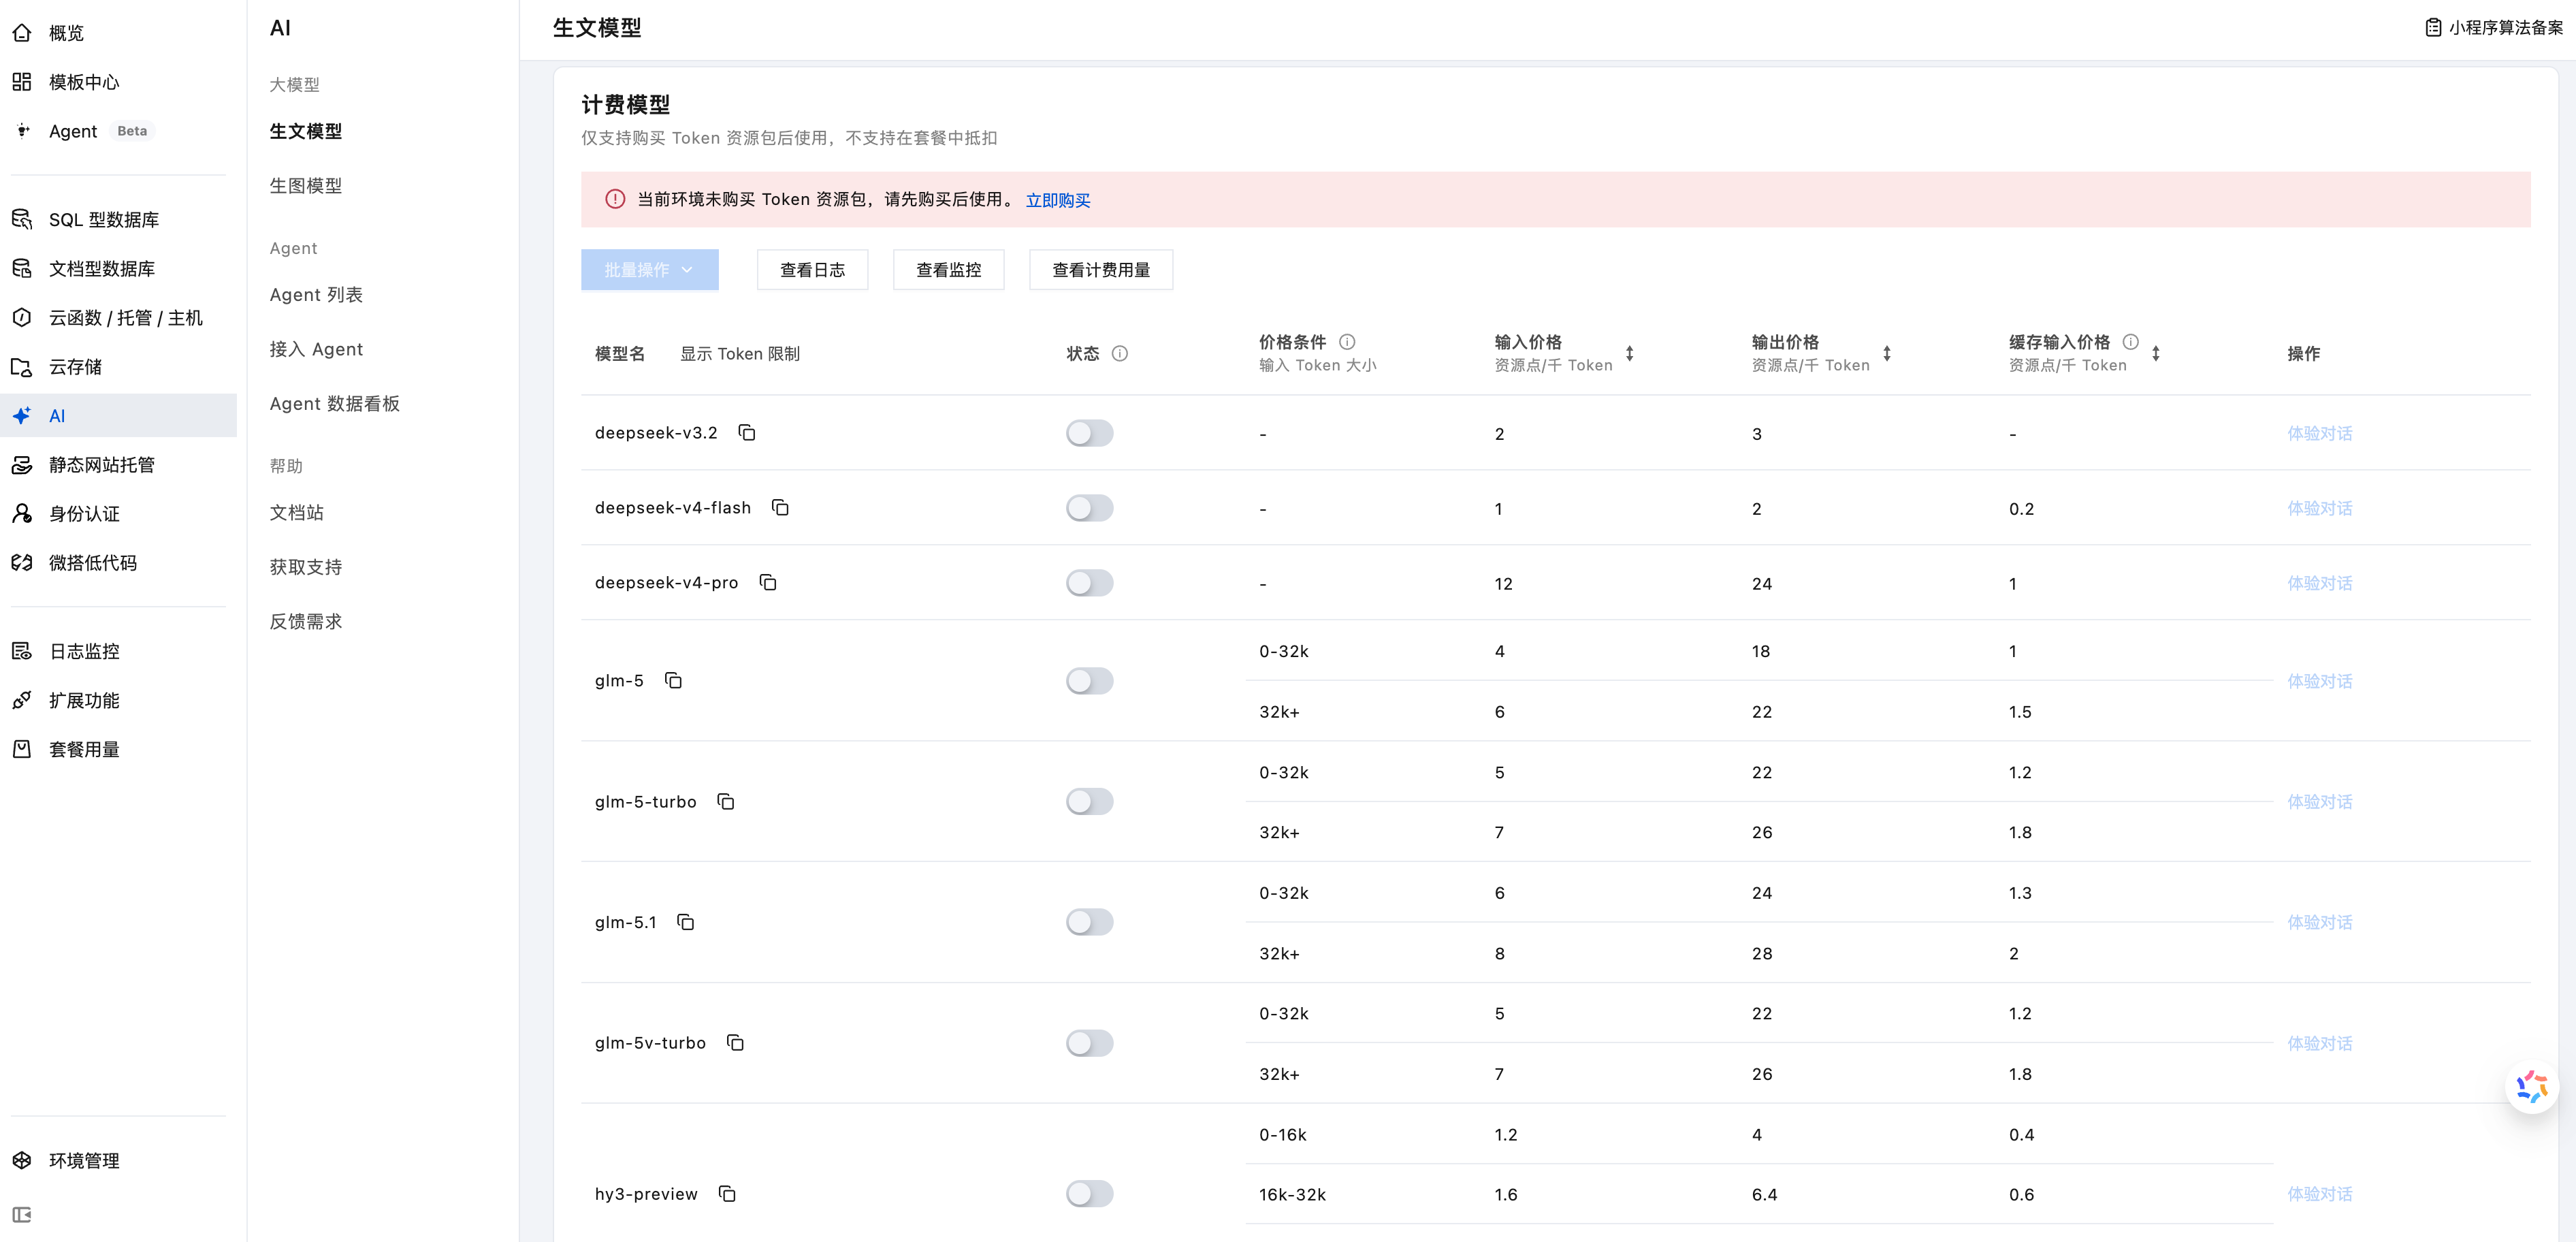
Task: Select 生图模型 in AI menu
Action: (306, 186)
